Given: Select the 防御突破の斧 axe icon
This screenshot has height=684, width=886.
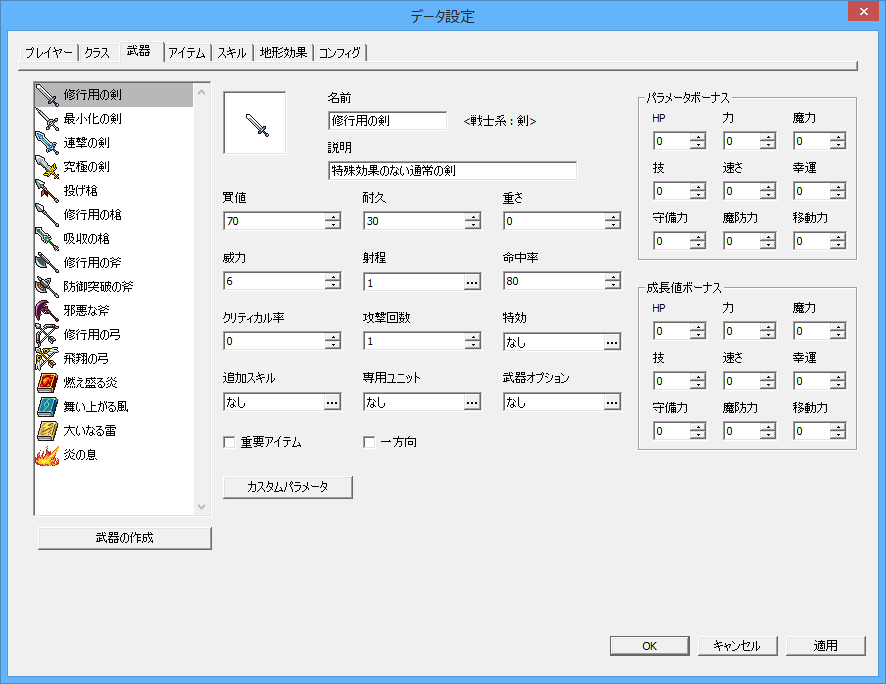Looking at the screenshot, I should (47, 287).
